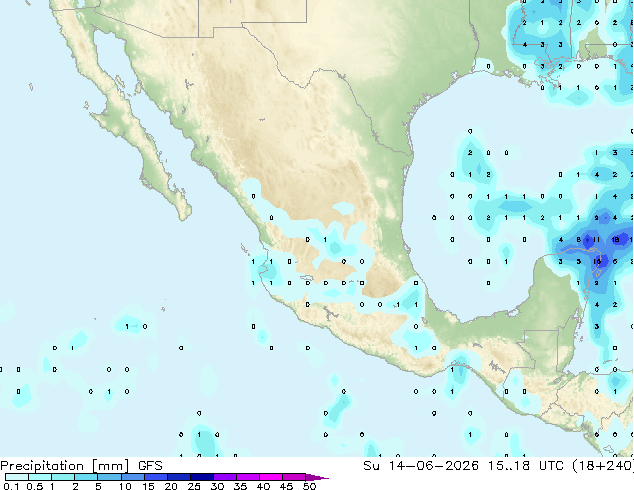
Task: Click the '40' legend scale label
Action: coord(263,486)
